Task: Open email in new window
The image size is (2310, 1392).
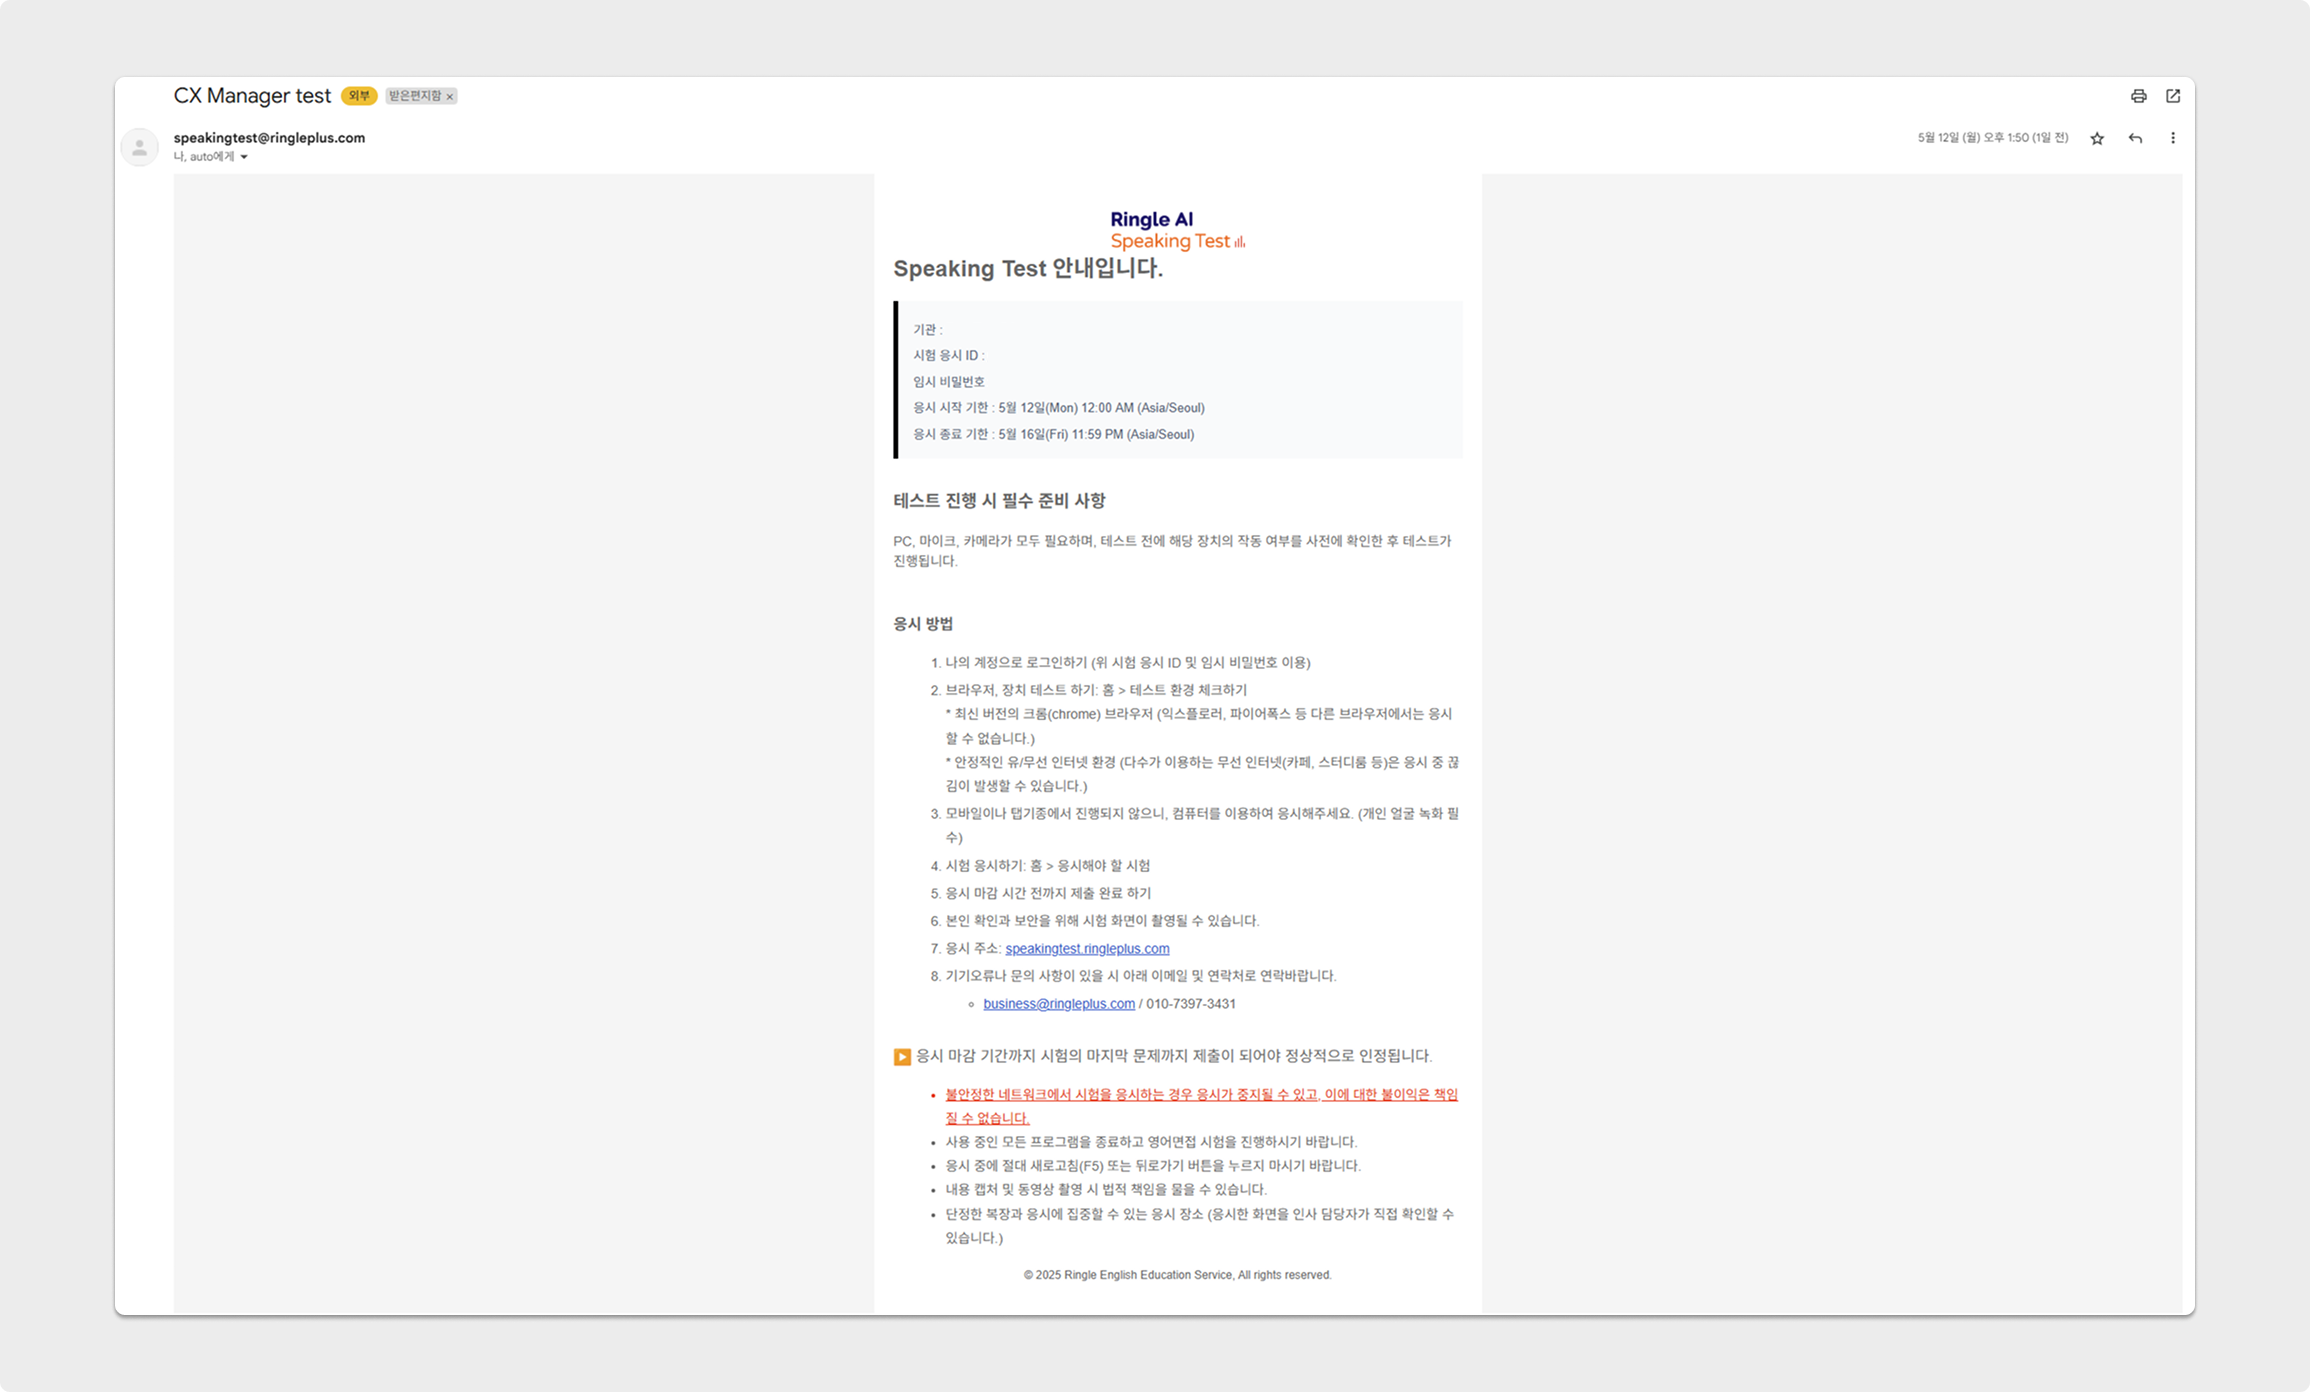Action: pos(2173,96)
